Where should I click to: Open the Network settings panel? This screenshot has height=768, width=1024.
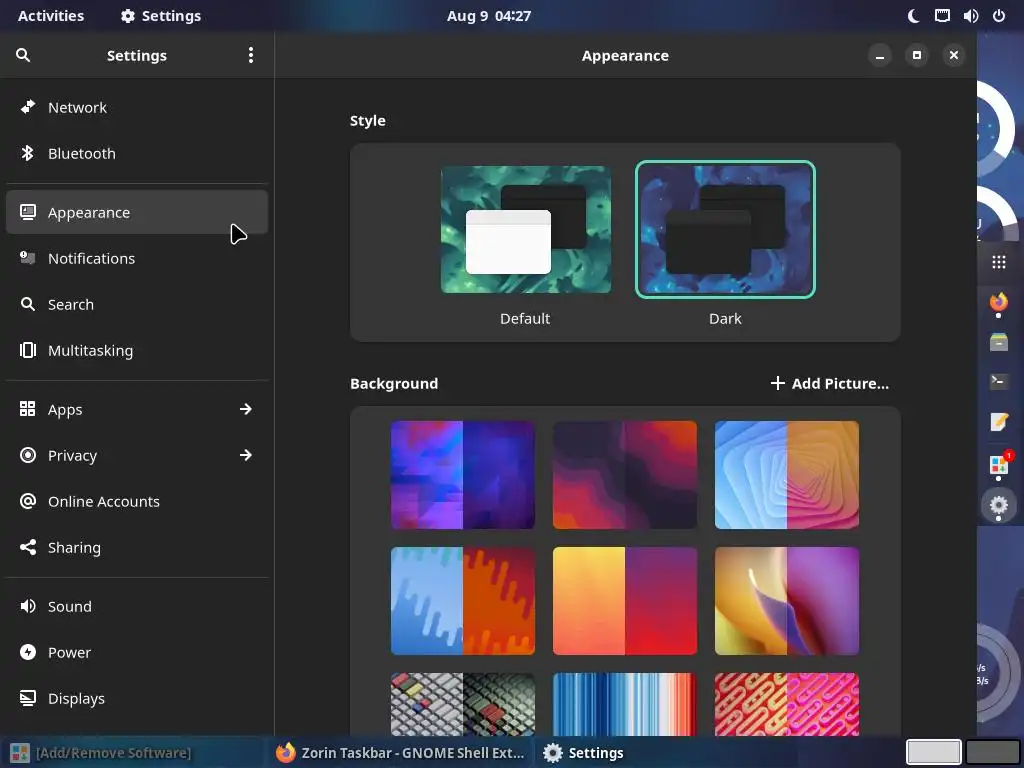137,108
